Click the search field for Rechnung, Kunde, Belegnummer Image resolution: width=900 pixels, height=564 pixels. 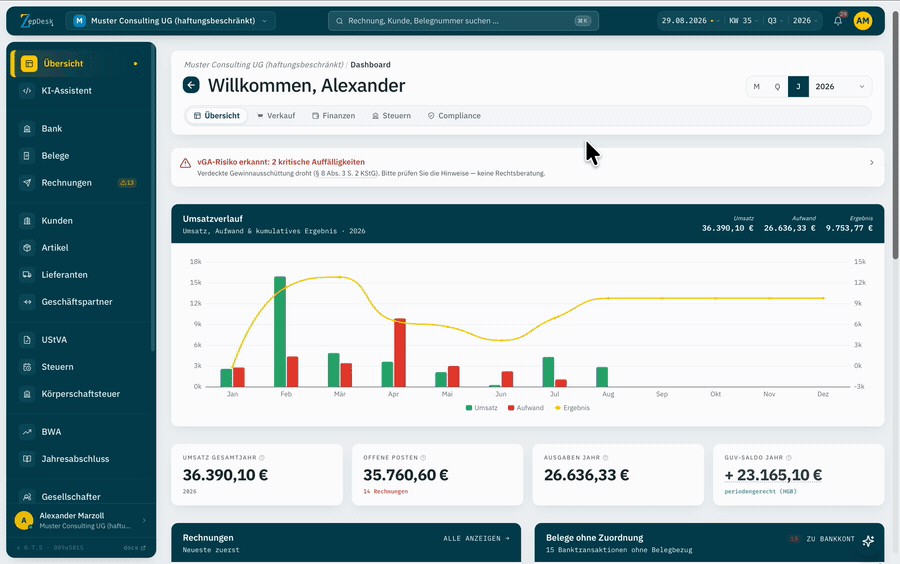tap(463, 21)
